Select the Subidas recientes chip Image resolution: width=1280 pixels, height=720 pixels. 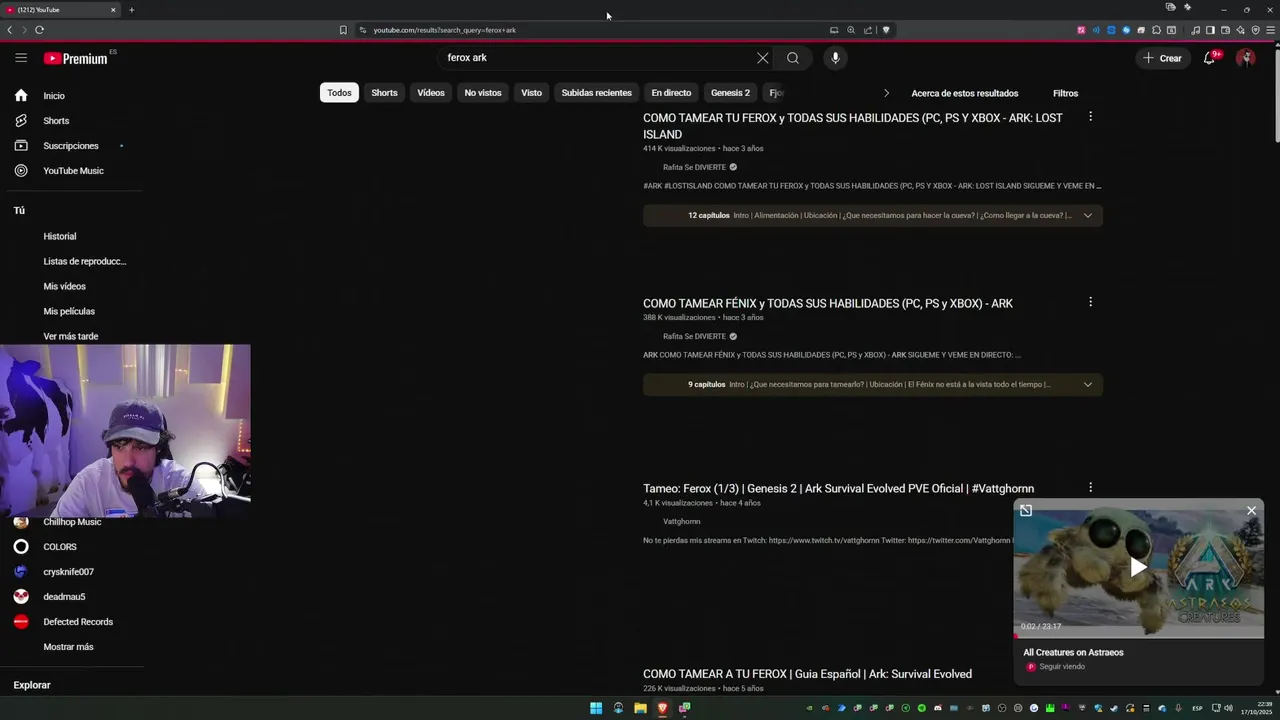pyautogui.click(x=596, y=93)
